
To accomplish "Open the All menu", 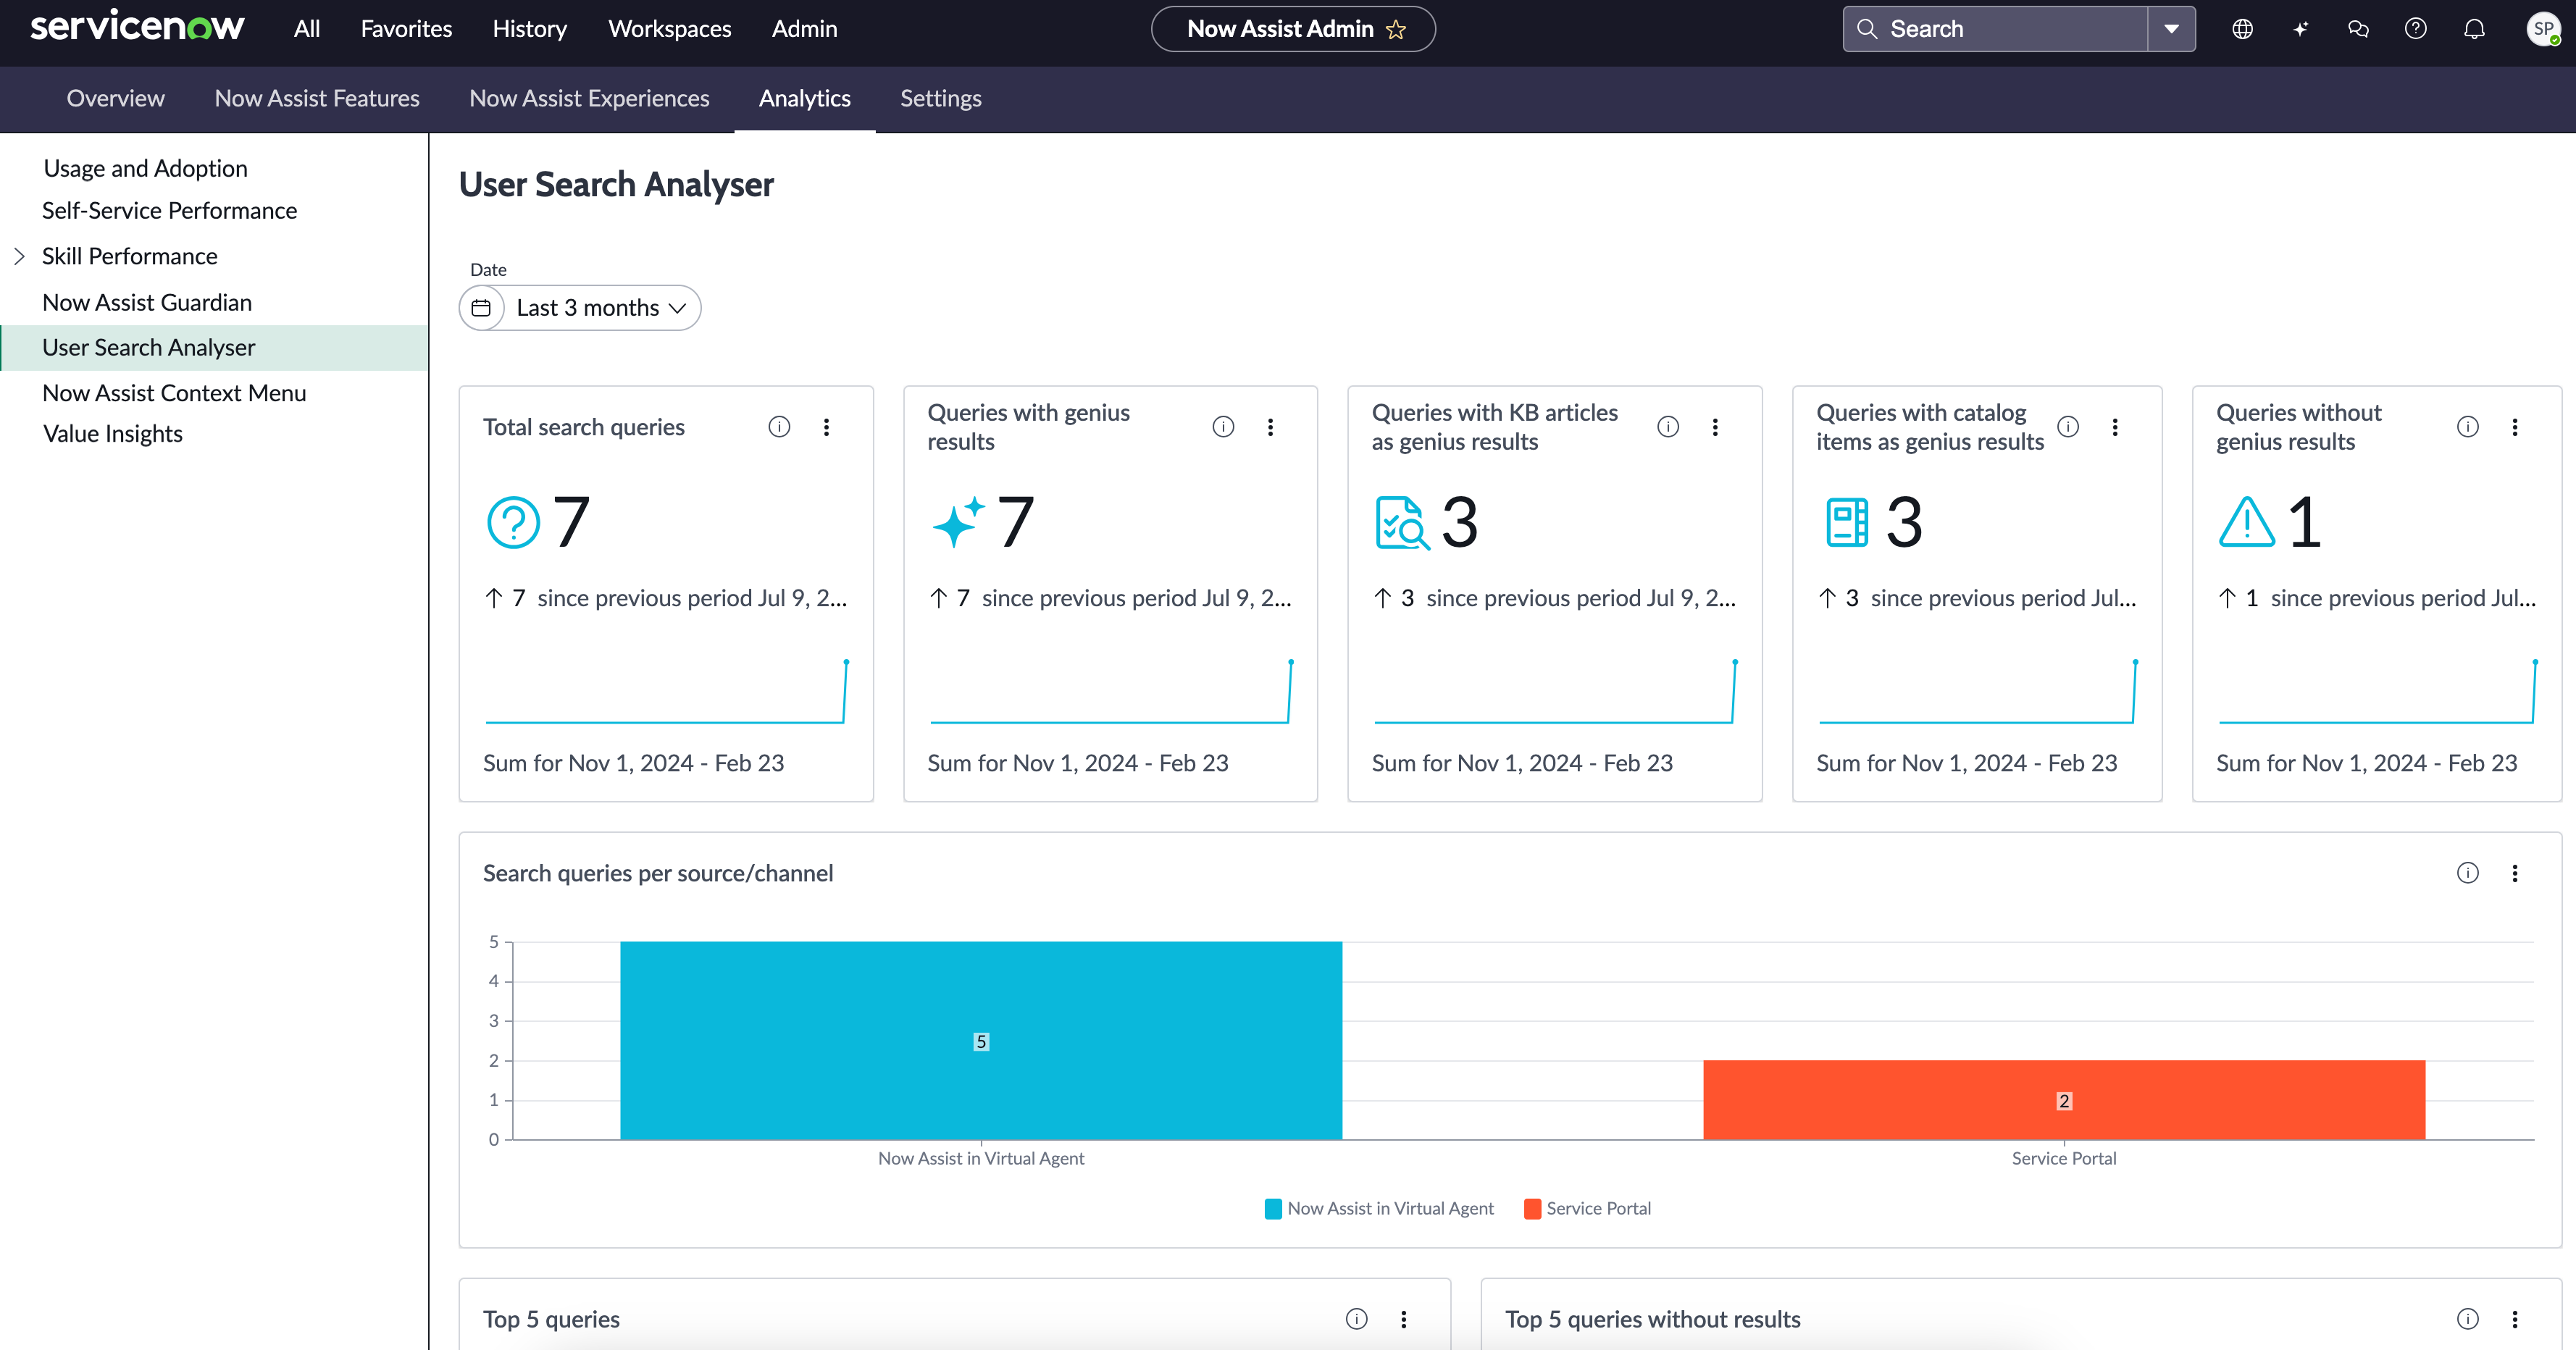I will pos(307,29).
